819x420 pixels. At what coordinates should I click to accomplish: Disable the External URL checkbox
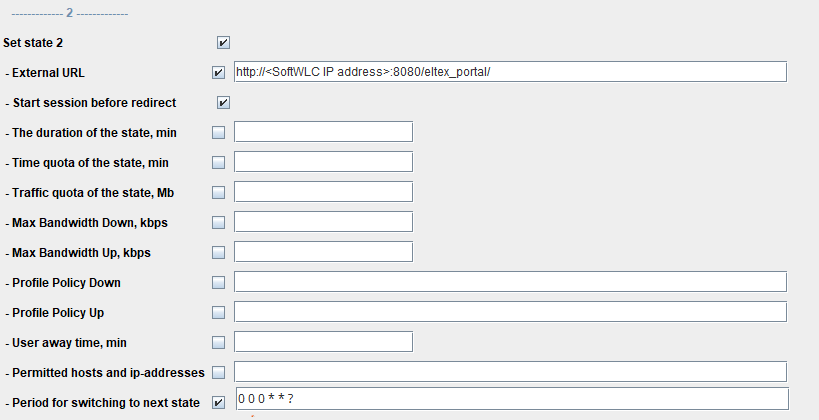pos(219,73)
